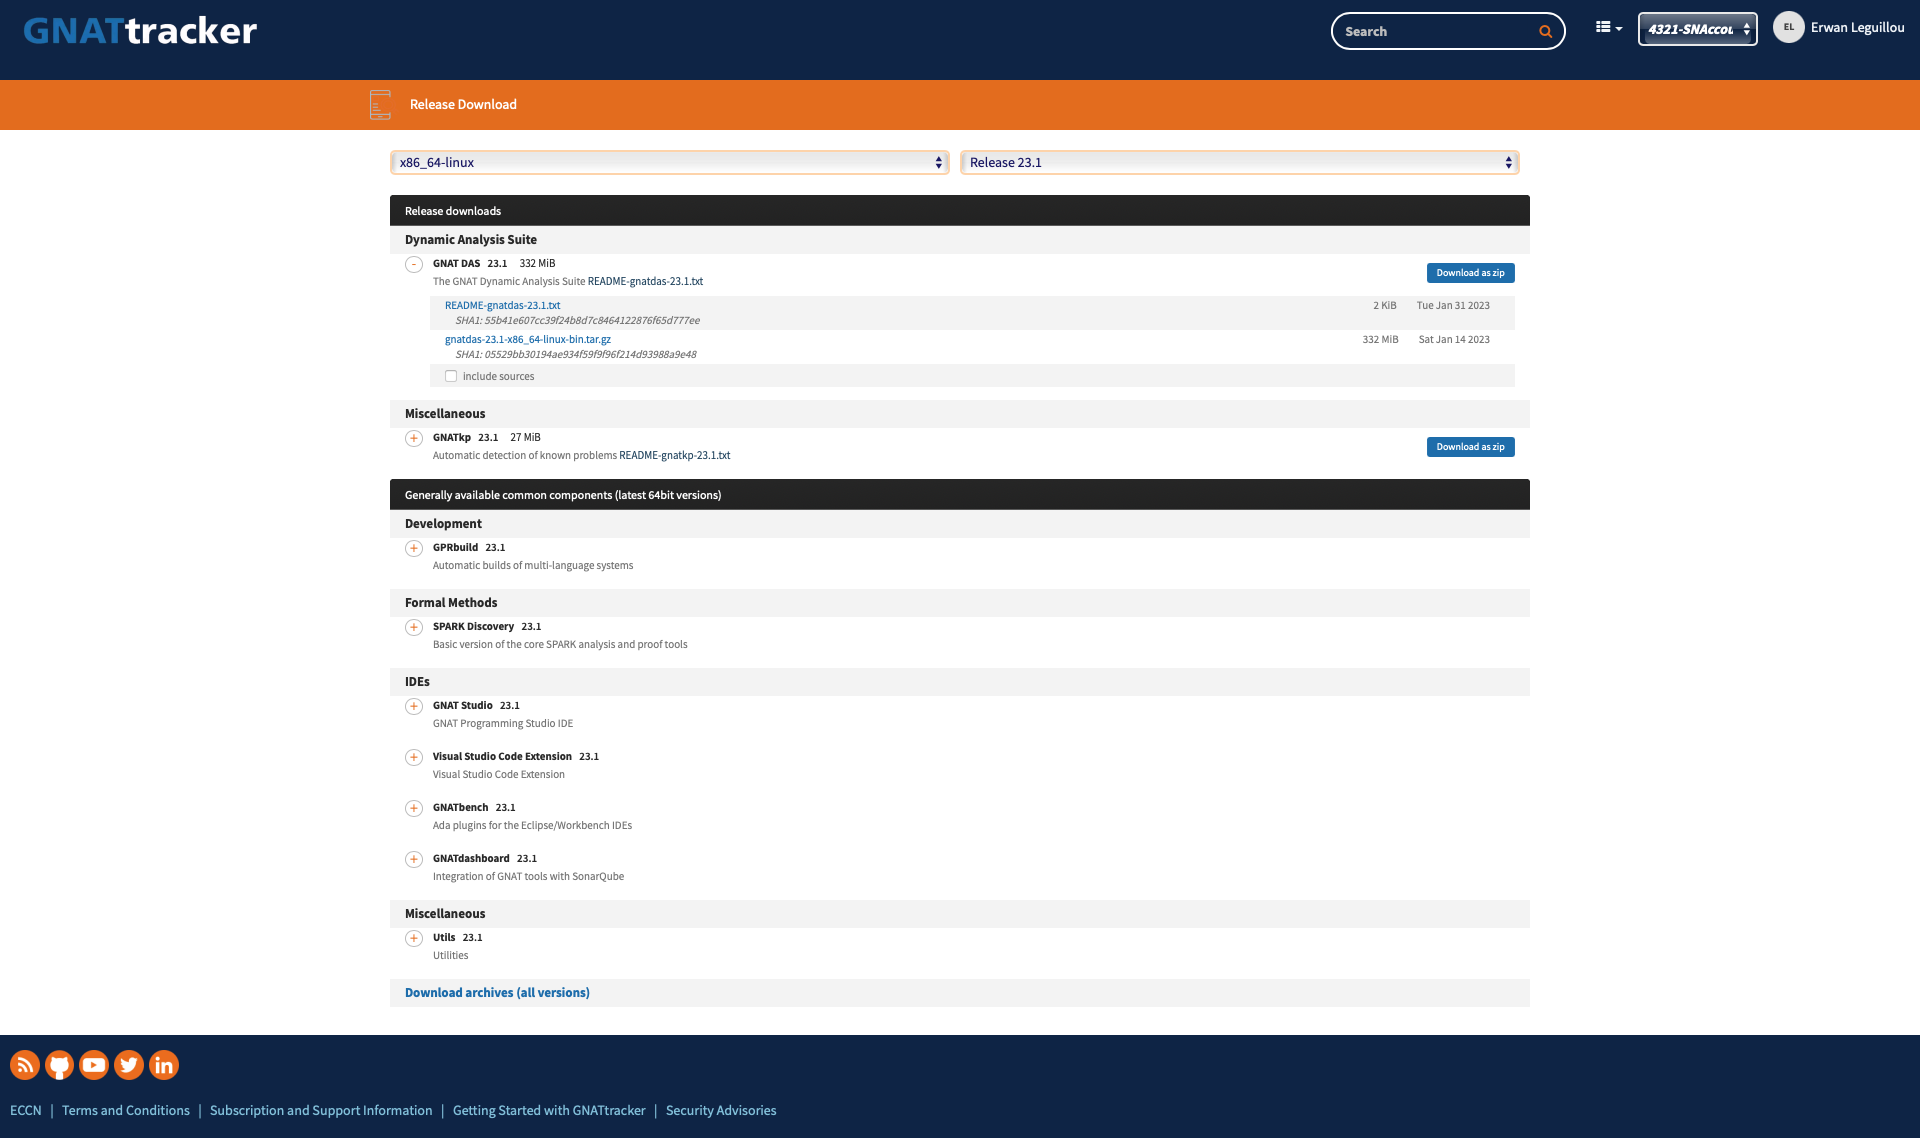Click the Release downloads black header
The width and height of the screenshot is (1920, 1138).
(x=960, y=210)
